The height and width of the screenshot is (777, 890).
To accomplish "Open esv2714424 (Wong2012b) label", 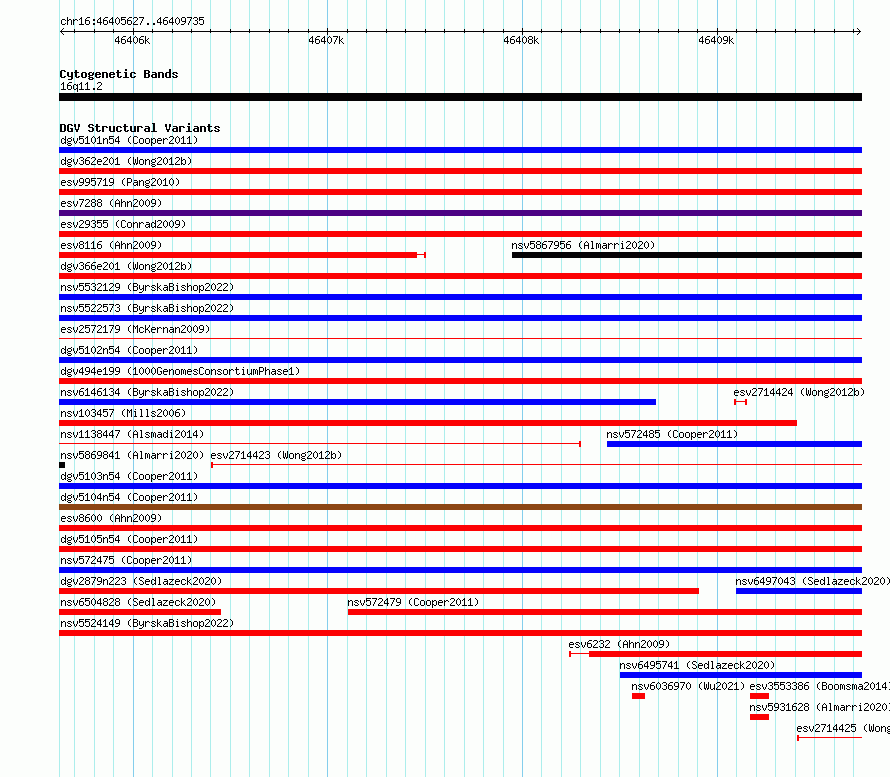I will tap(799, 392).
